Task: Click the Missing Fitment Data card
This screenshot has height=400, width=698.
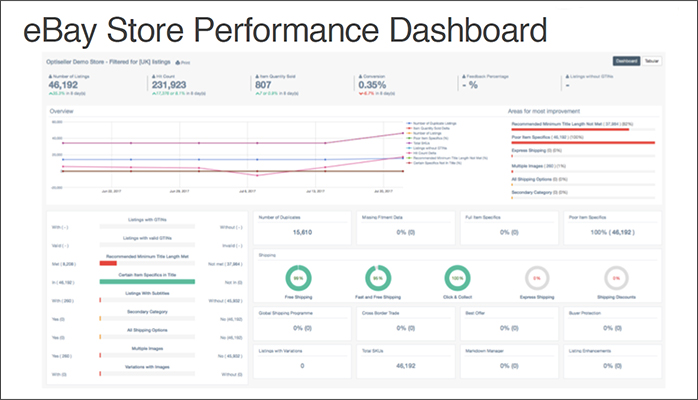Action: click(x=406, y=228)
